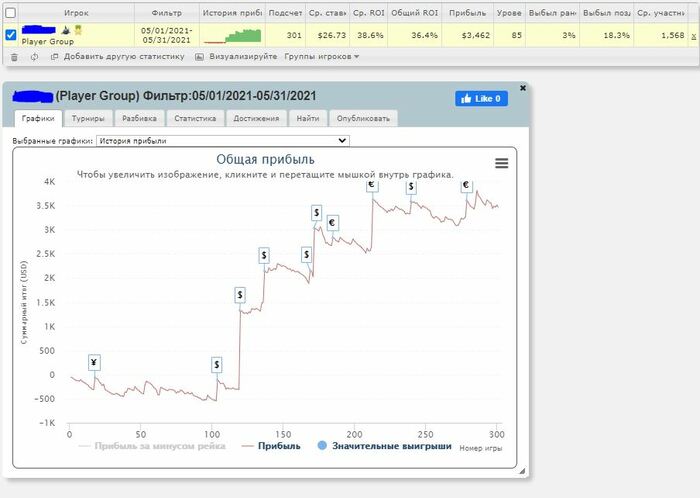The width and height of the screenshot is (700, 498).
Task: Uncheck the Player Group row checkbox
Action: [x=11, y=34]
